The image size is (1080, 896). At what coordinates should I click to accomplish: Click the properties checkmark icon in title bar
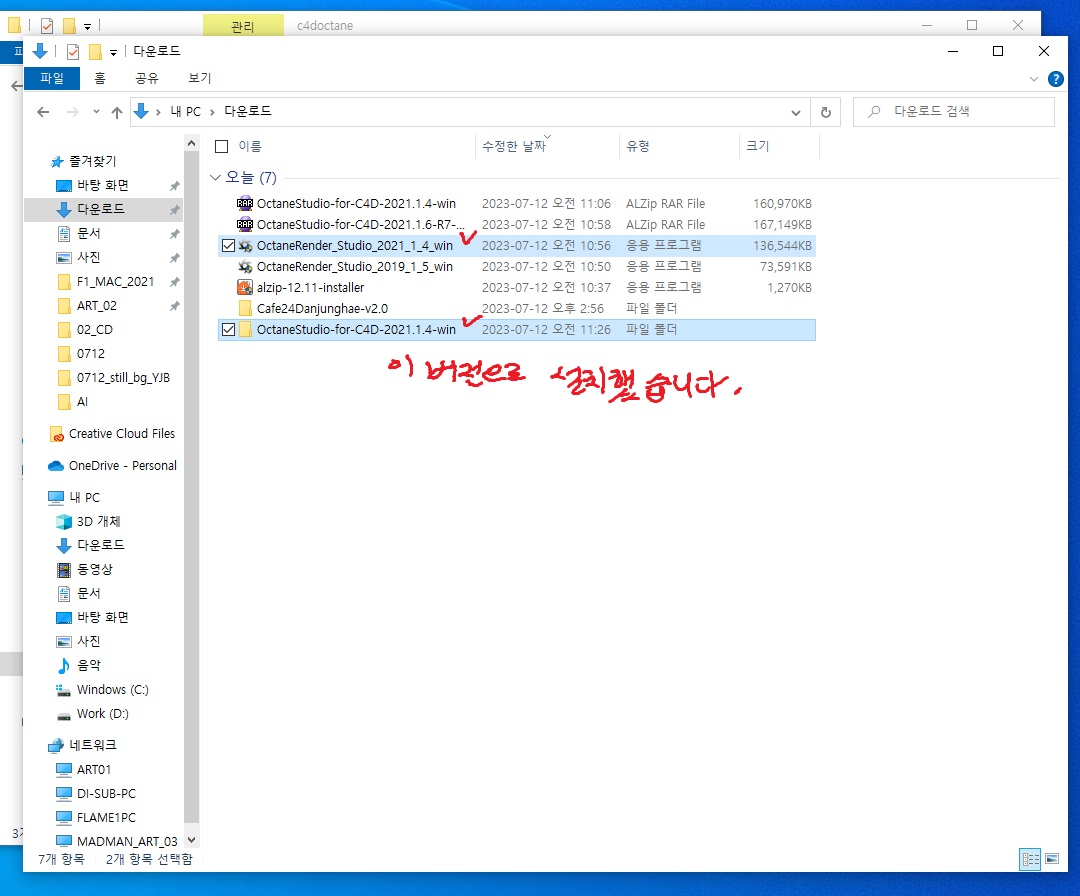point(73,52)
